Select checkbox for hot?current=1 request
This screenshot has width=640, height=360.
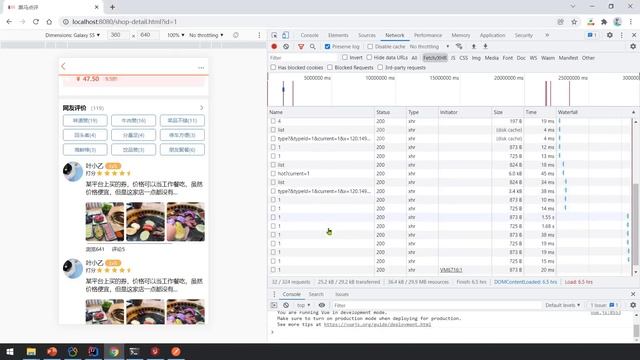(x=273, y=173)
